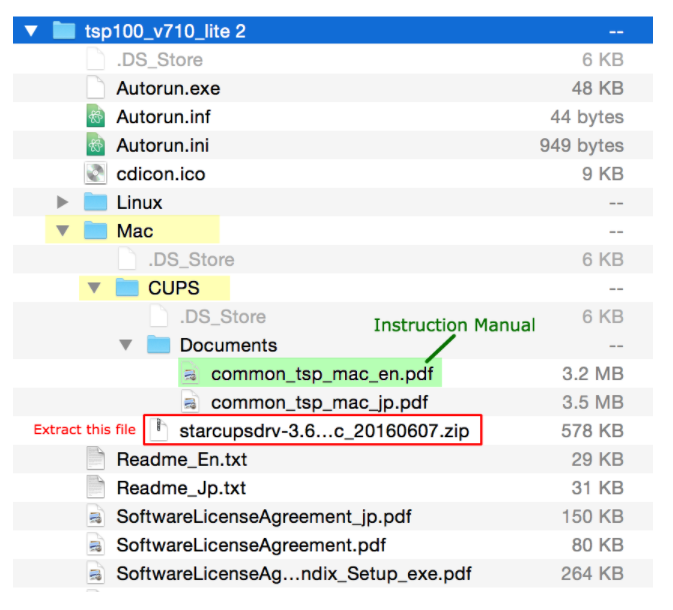Select the common_tsp_mac_jp.pdf file
The width and height of the screenshot is (673, 610).
click(319, 403)
